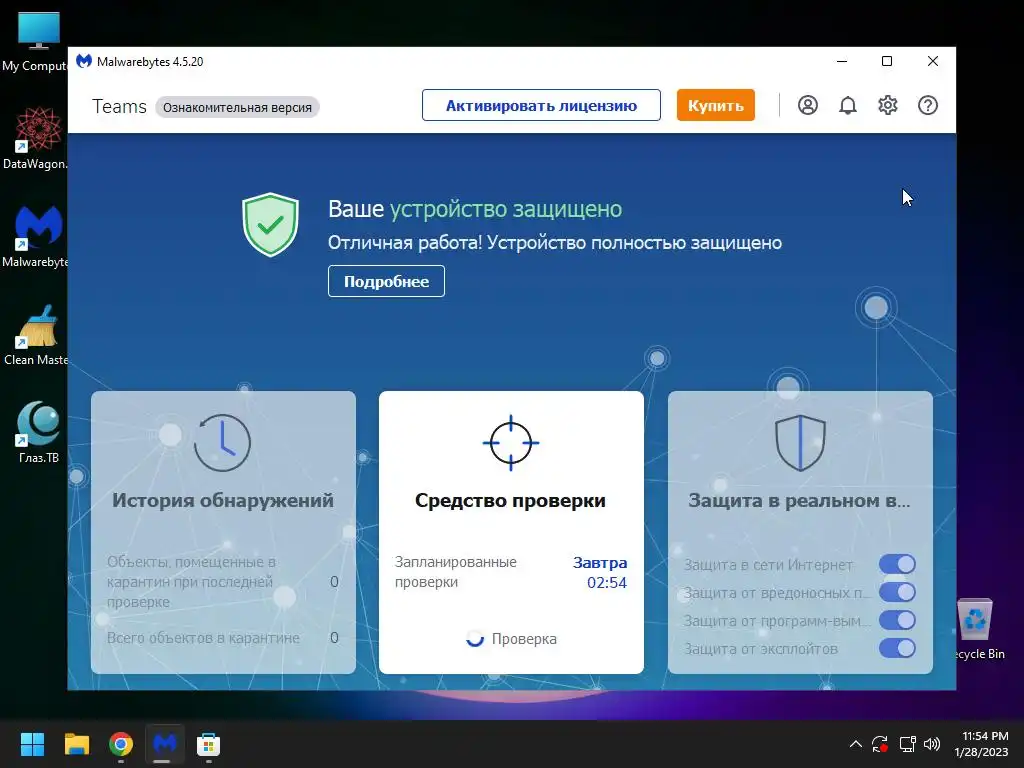
Task: Toggle Защита в сети Интернет switch
Action: pos(897,564)
